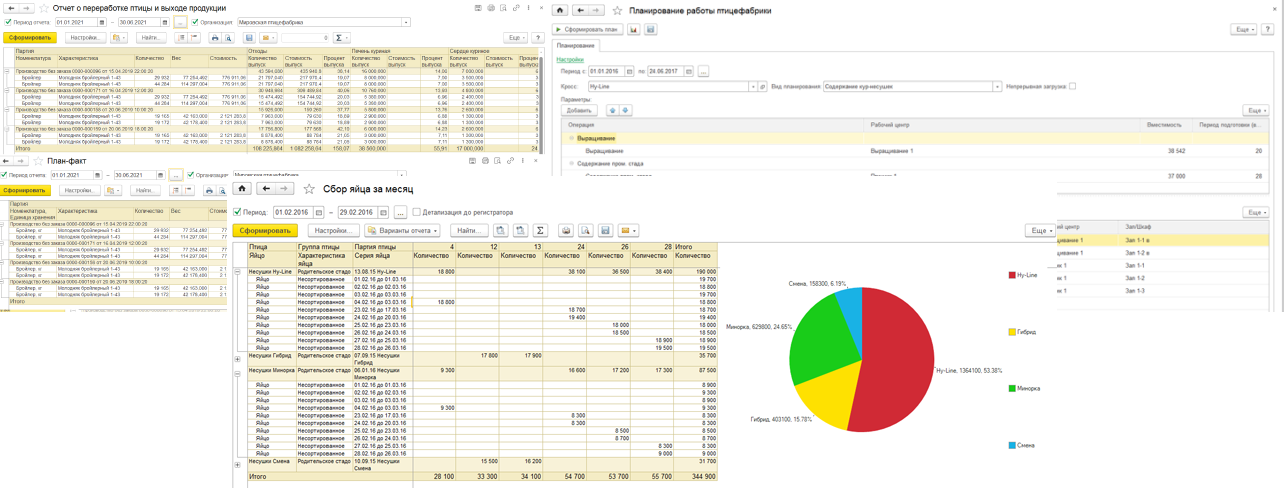Open the Кросс dropdown showing Hy-Line
This screenshot has width=1284, height=488.
pyautogui.click(x=753, y=87)
